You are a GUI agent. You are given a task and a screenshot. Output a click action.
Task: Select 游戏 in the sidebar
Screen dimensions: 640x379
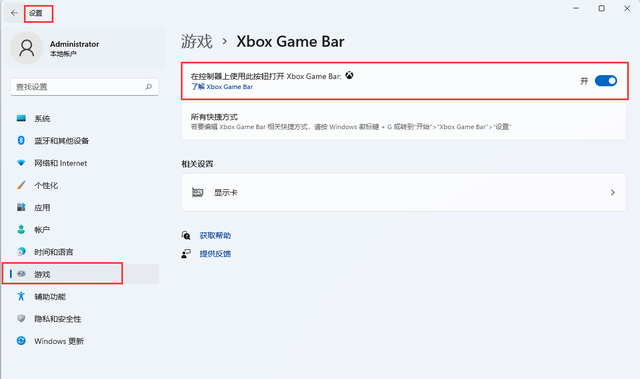84,274
